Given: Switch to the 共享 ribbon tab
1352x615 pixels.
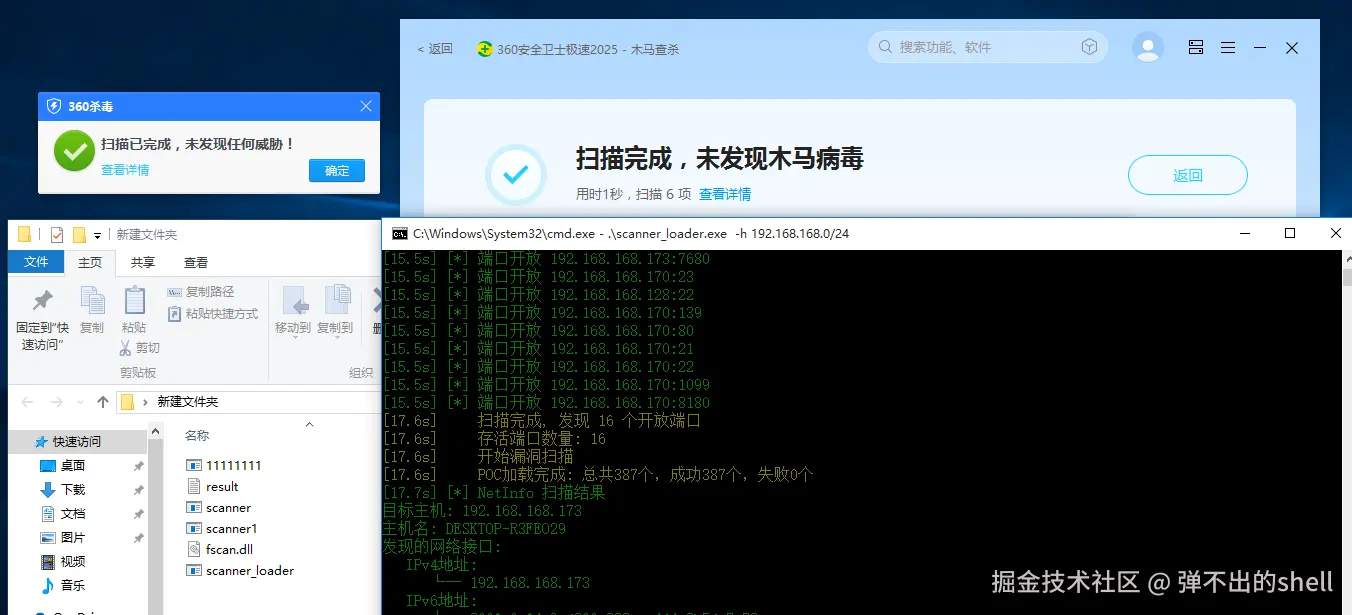Looking at the screenshot, I should (143, 262).
